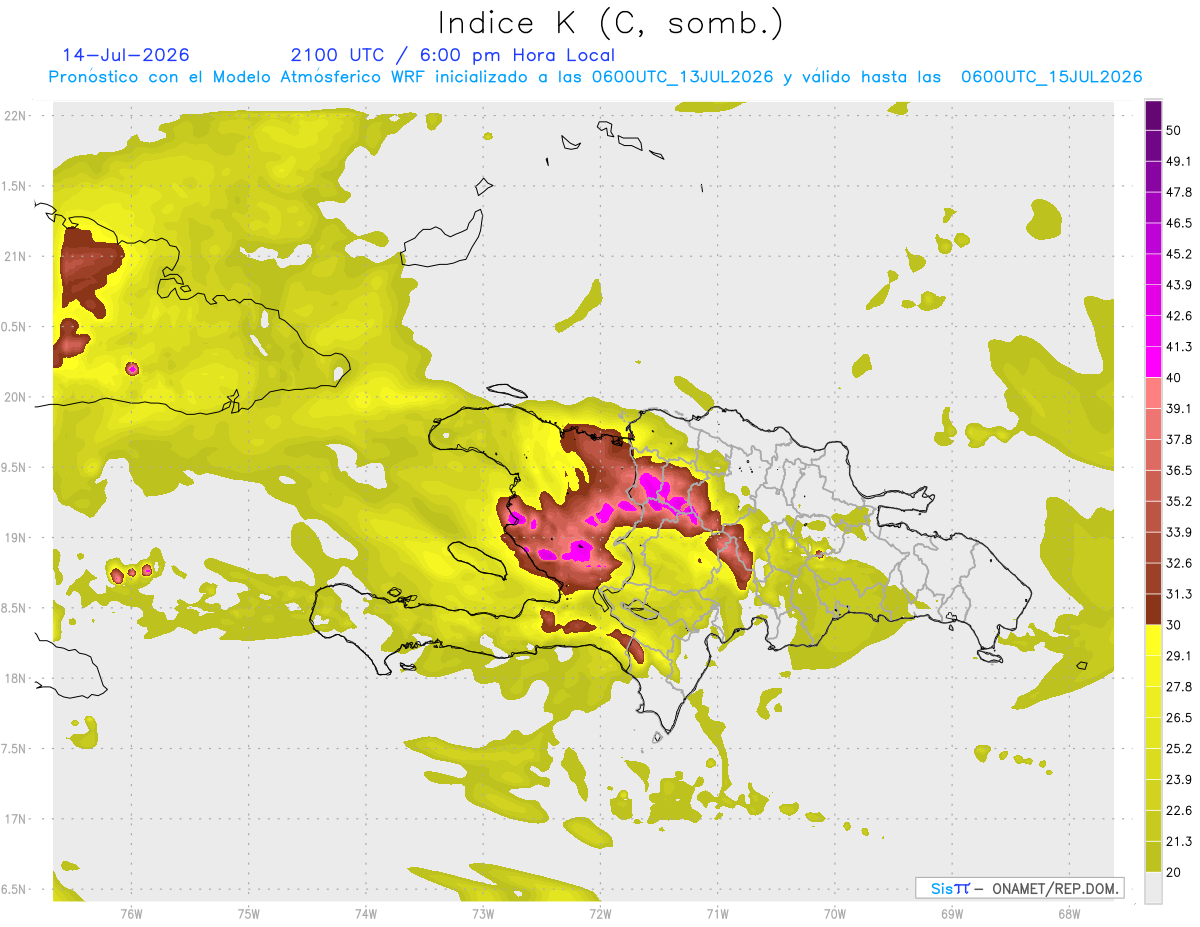Click the "50" colorbar label
Screen dimensions: 1200x927
[x=1175, y=131]
